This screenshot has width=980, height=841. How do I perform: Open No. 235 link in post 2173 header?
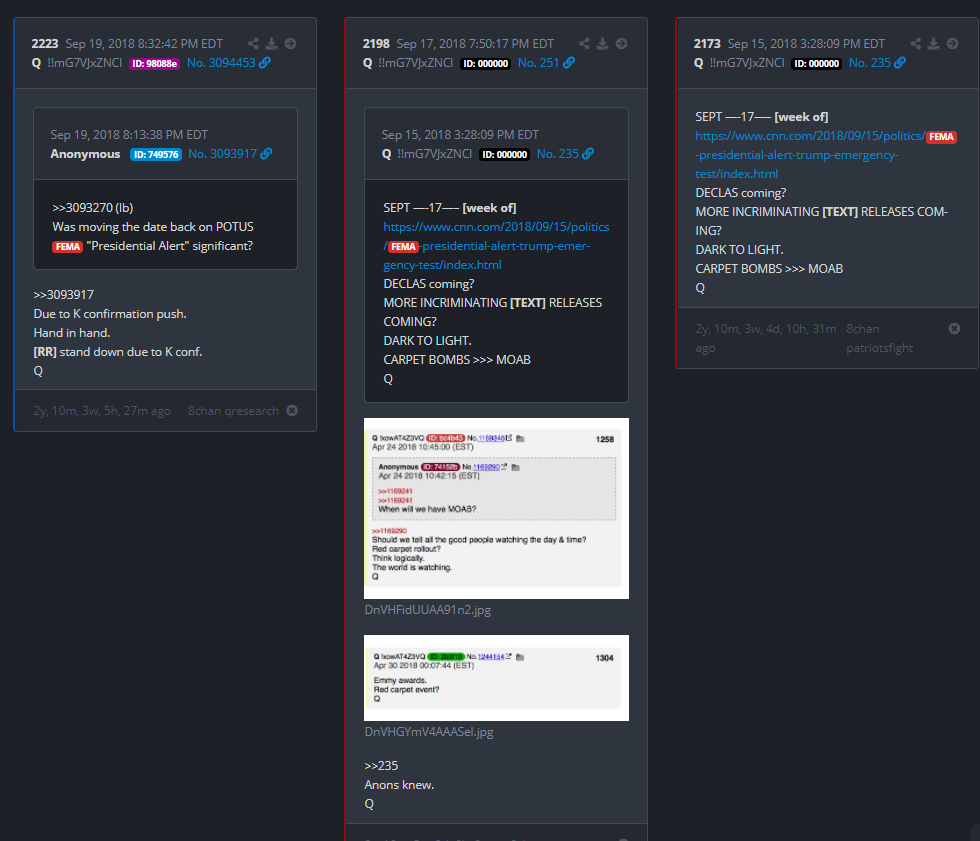pos(869,62)
